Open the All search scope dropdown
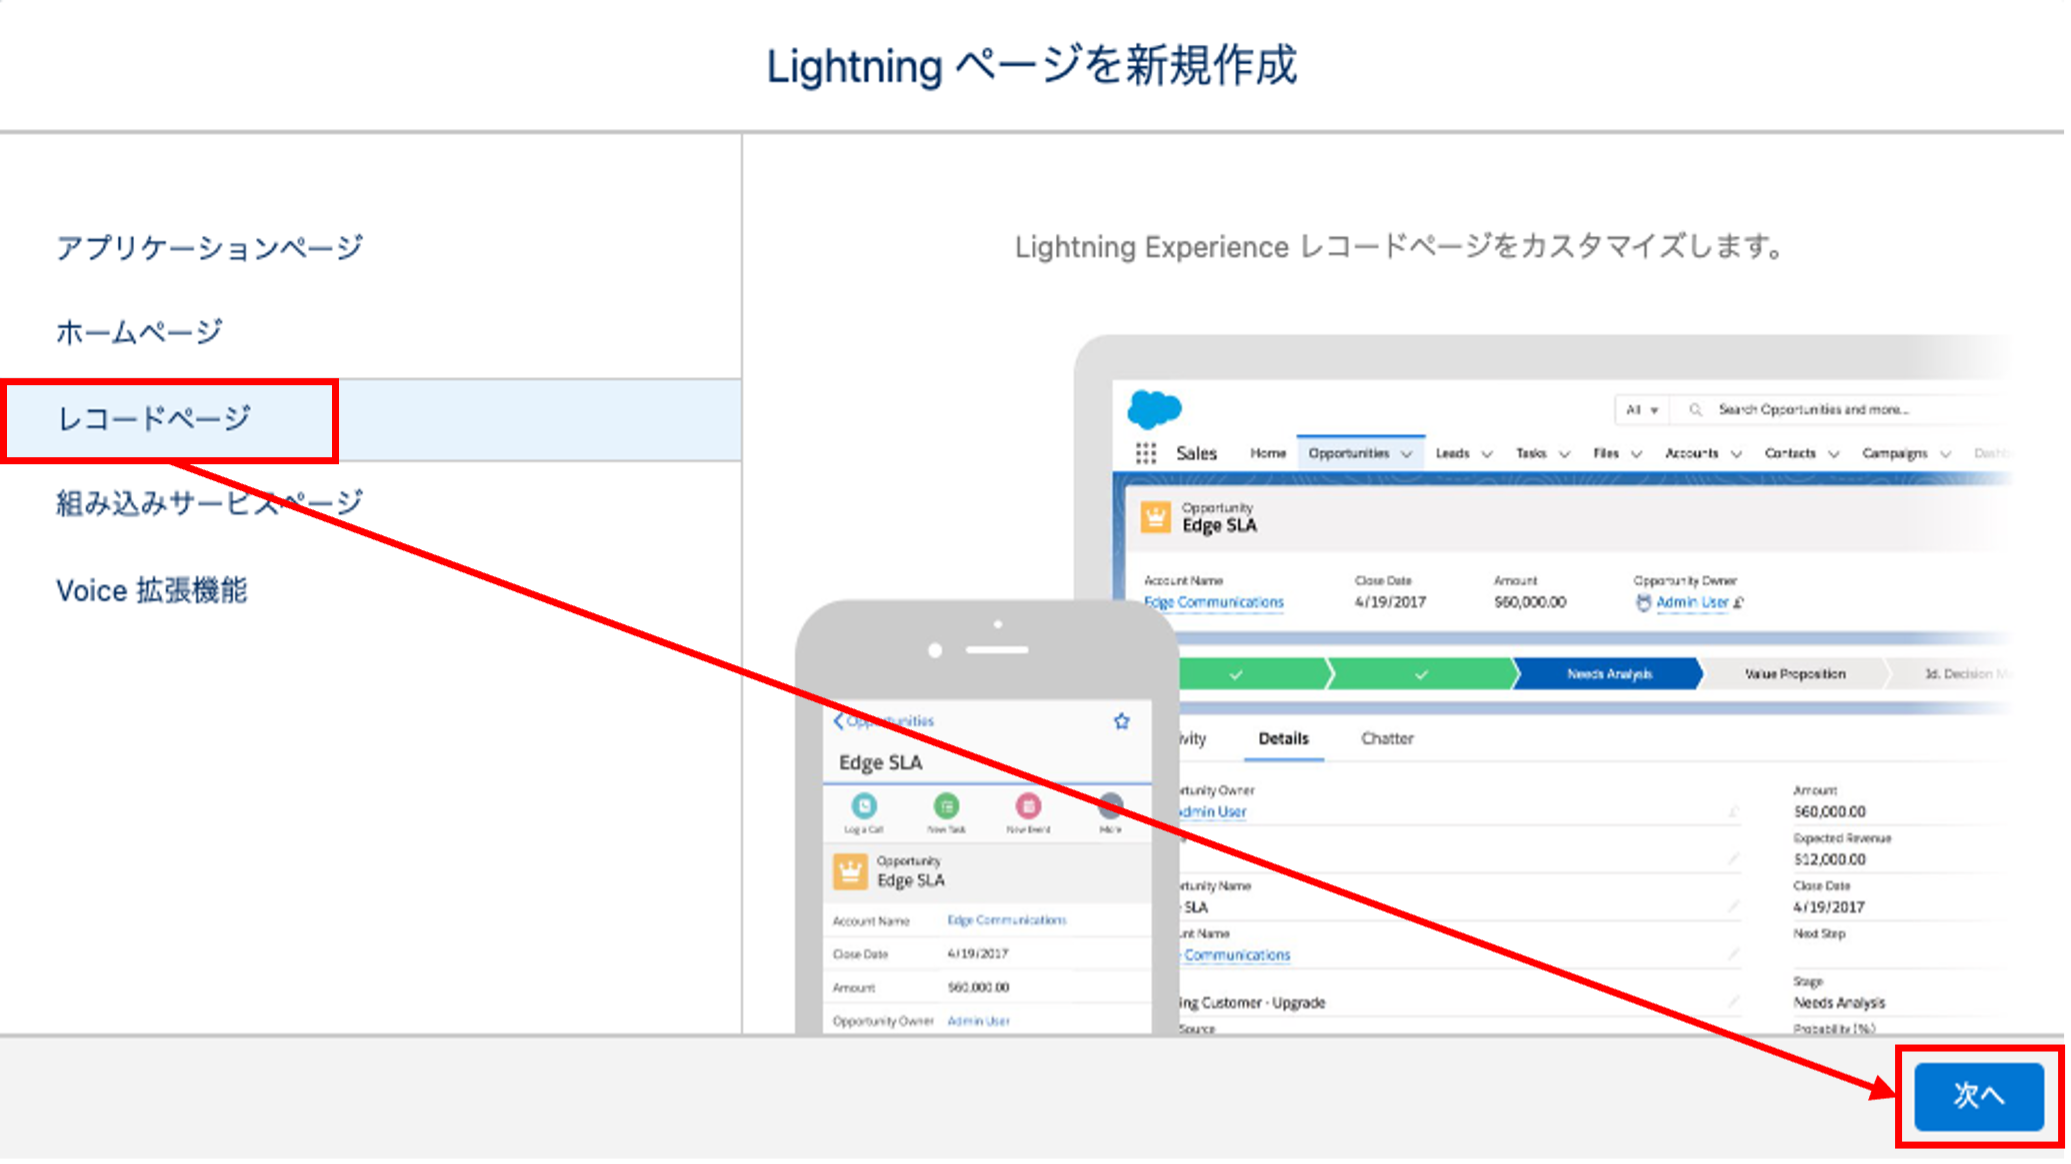Image resolution: width=2071 pixels, height=1164 pixels. (x=1641, y=409)
